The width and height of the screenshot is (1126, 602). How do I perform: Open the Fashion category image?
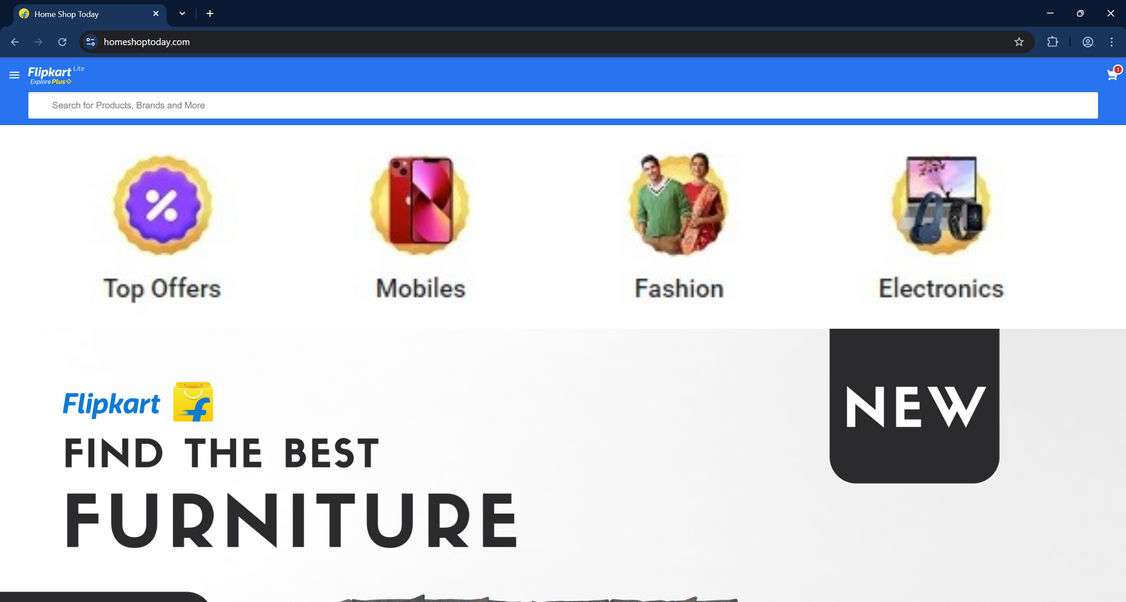coord(679,203)
